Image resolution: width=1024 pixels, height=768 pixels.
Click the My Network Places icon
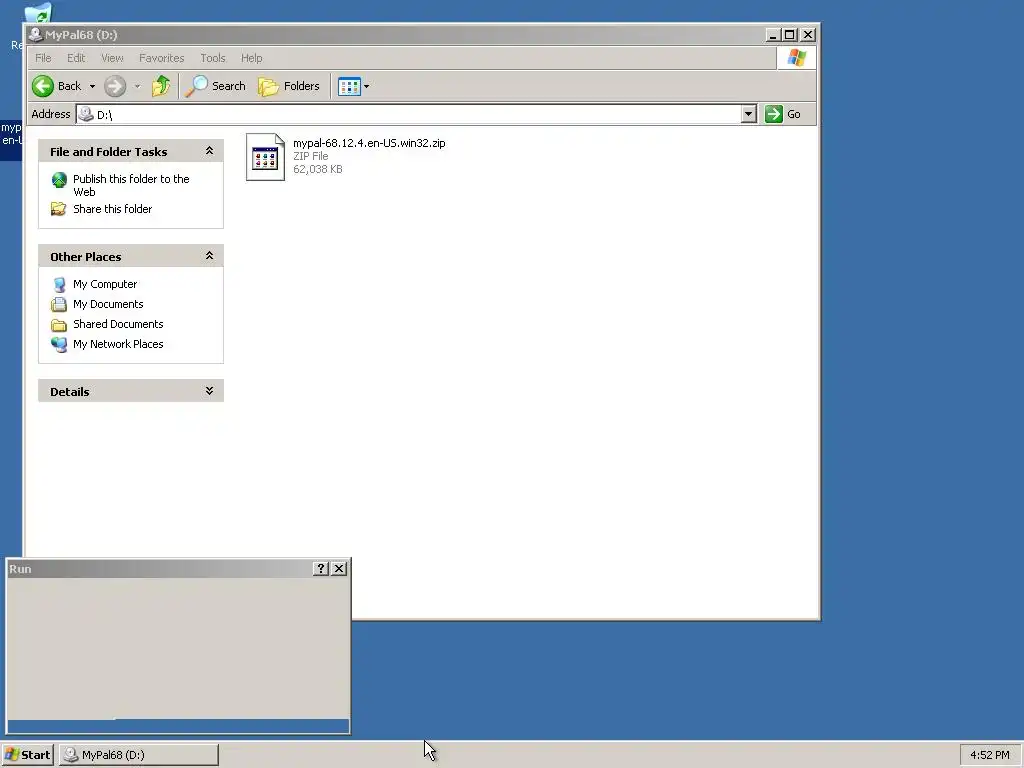point(59,344)
